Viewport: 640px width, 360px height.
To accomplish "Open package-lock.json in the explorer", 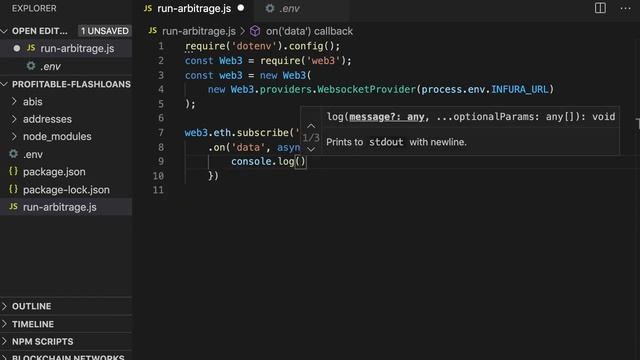I will (66, 190).
